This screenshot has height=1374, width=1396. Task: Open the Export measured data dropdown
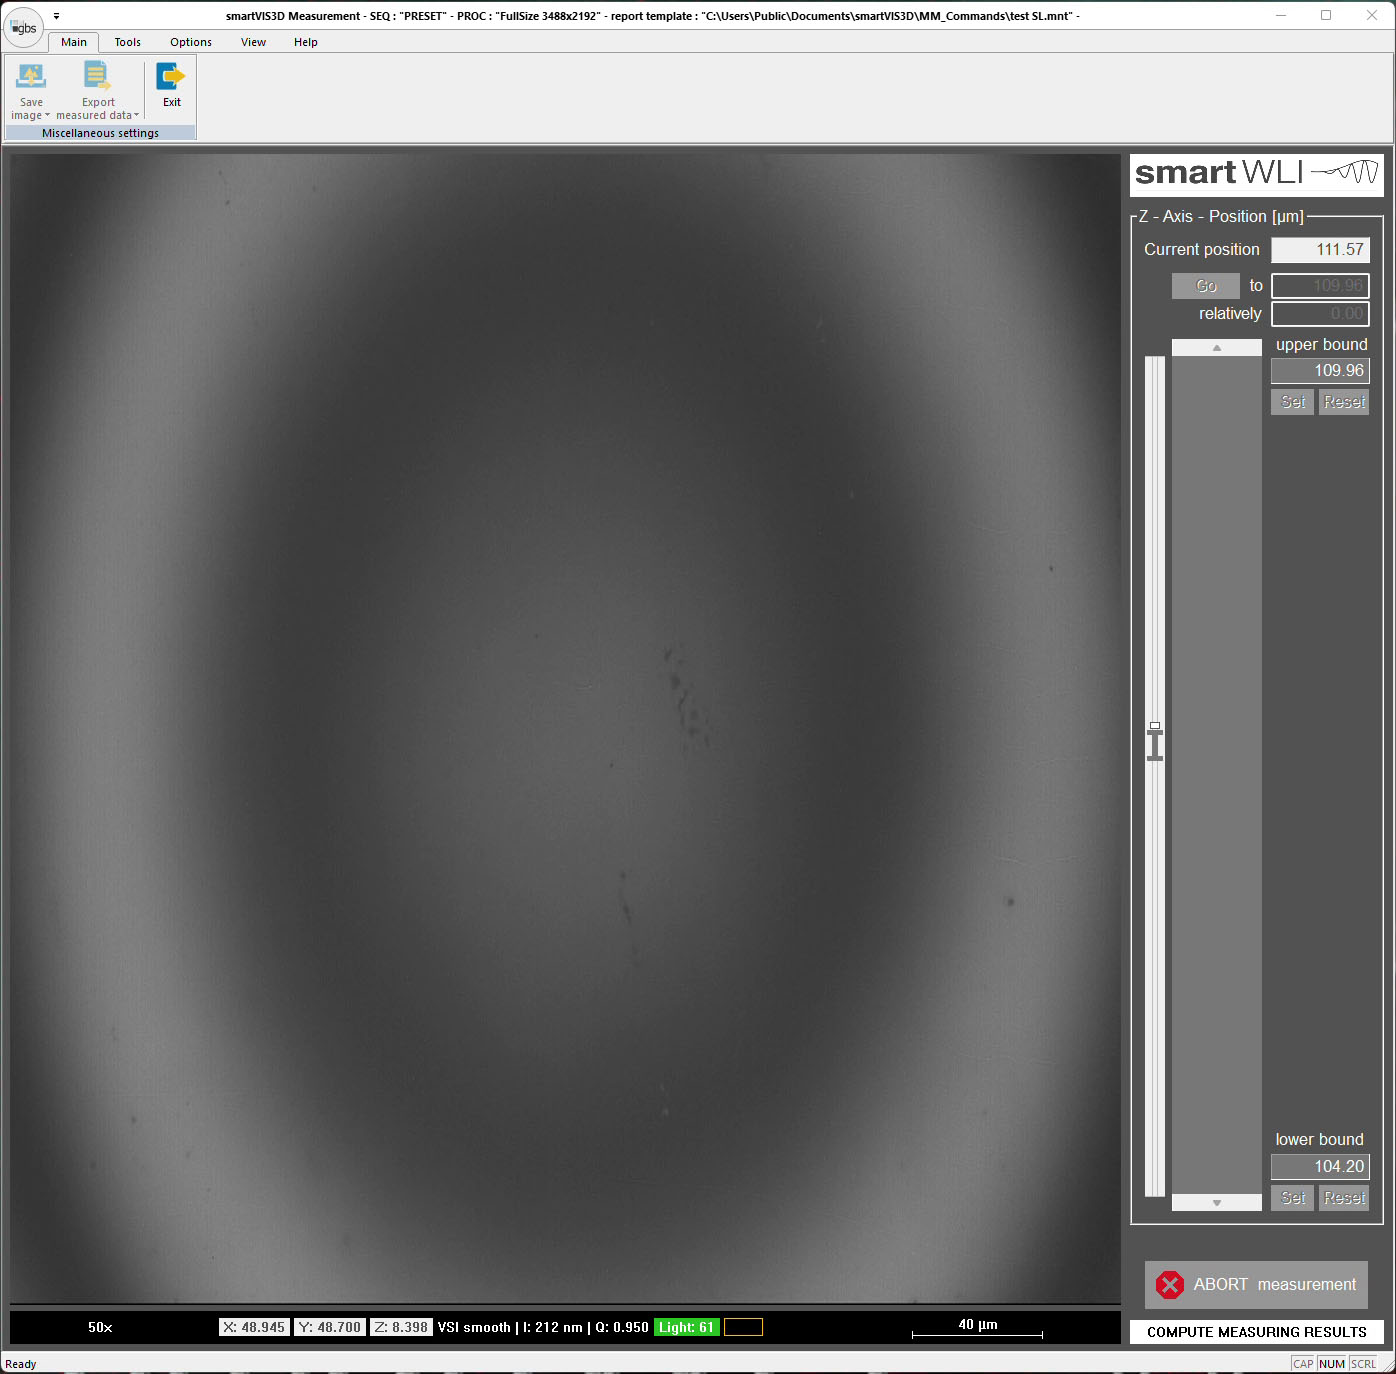click(x=137, y=114)
